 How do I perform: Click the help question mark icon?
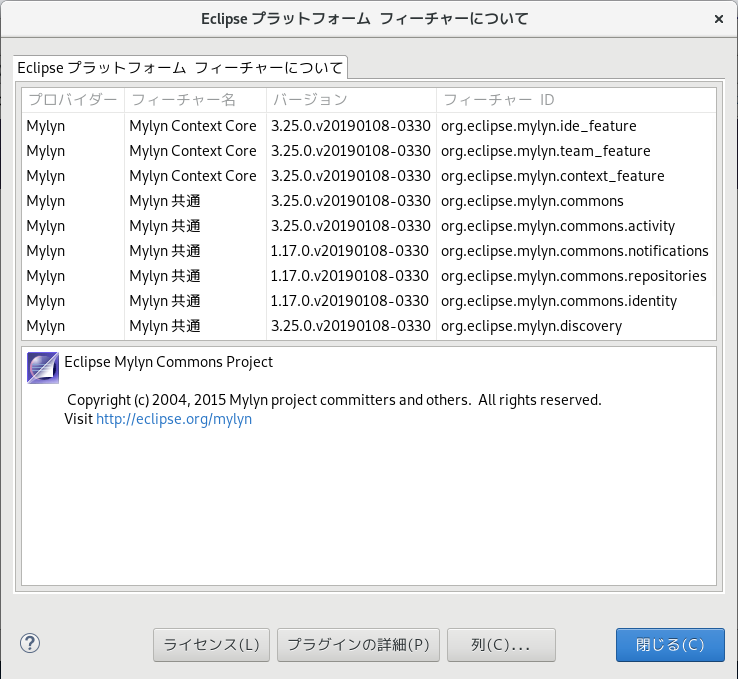28,643
